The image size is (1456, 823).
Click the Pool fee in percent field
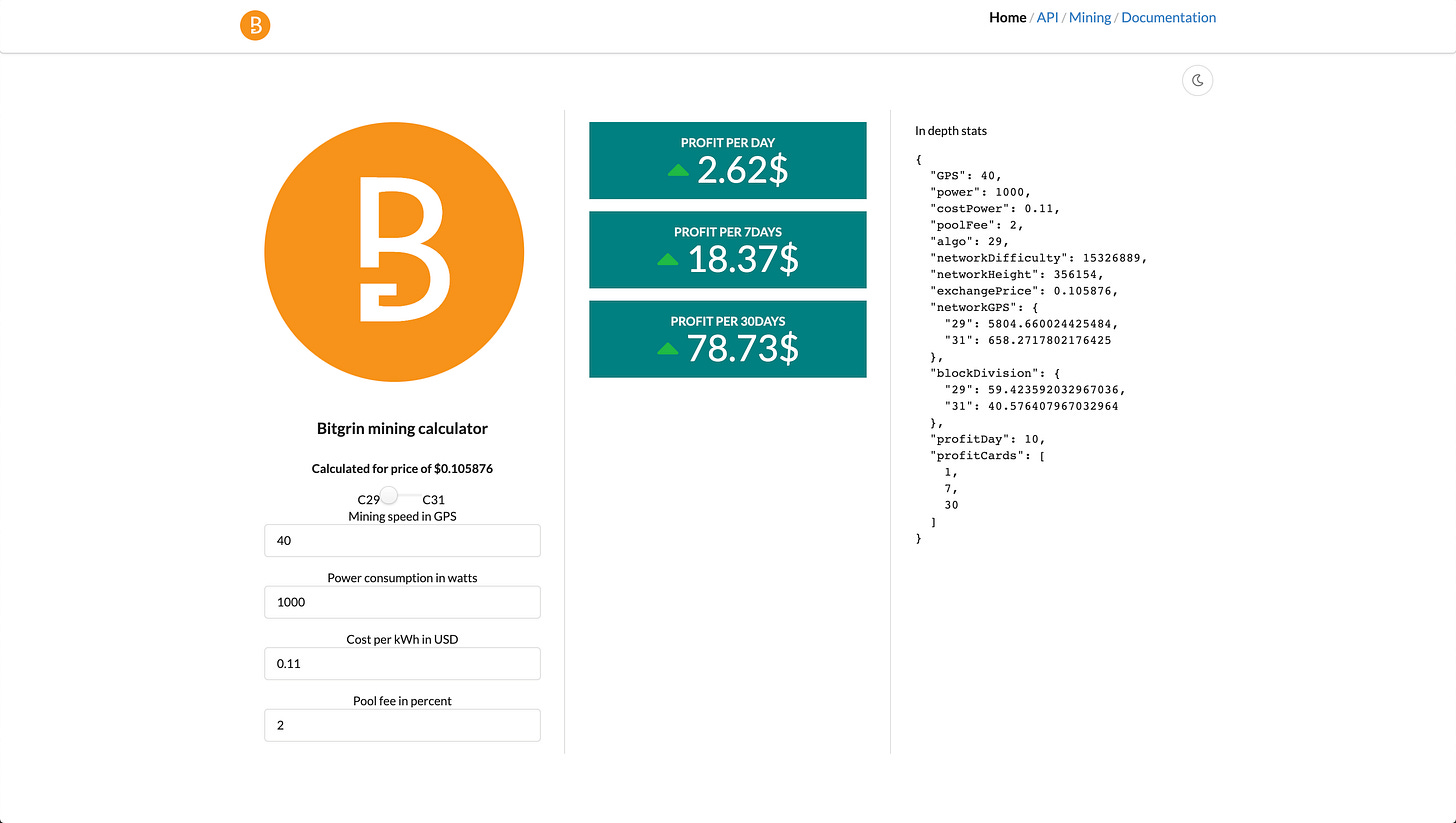[x=402, y=725]
